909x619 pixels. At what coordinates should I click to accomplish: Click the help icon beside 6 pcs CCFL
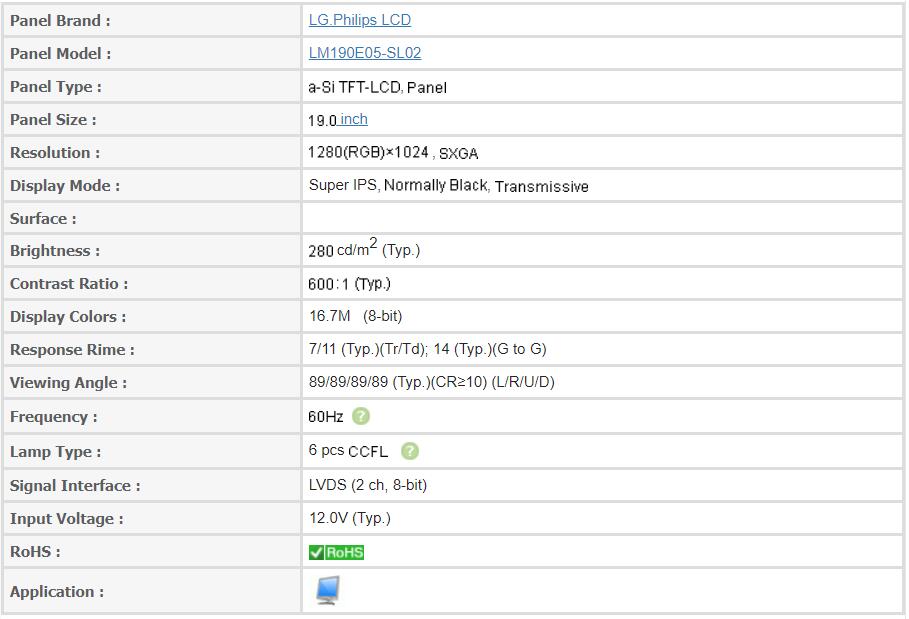point(410,451)
